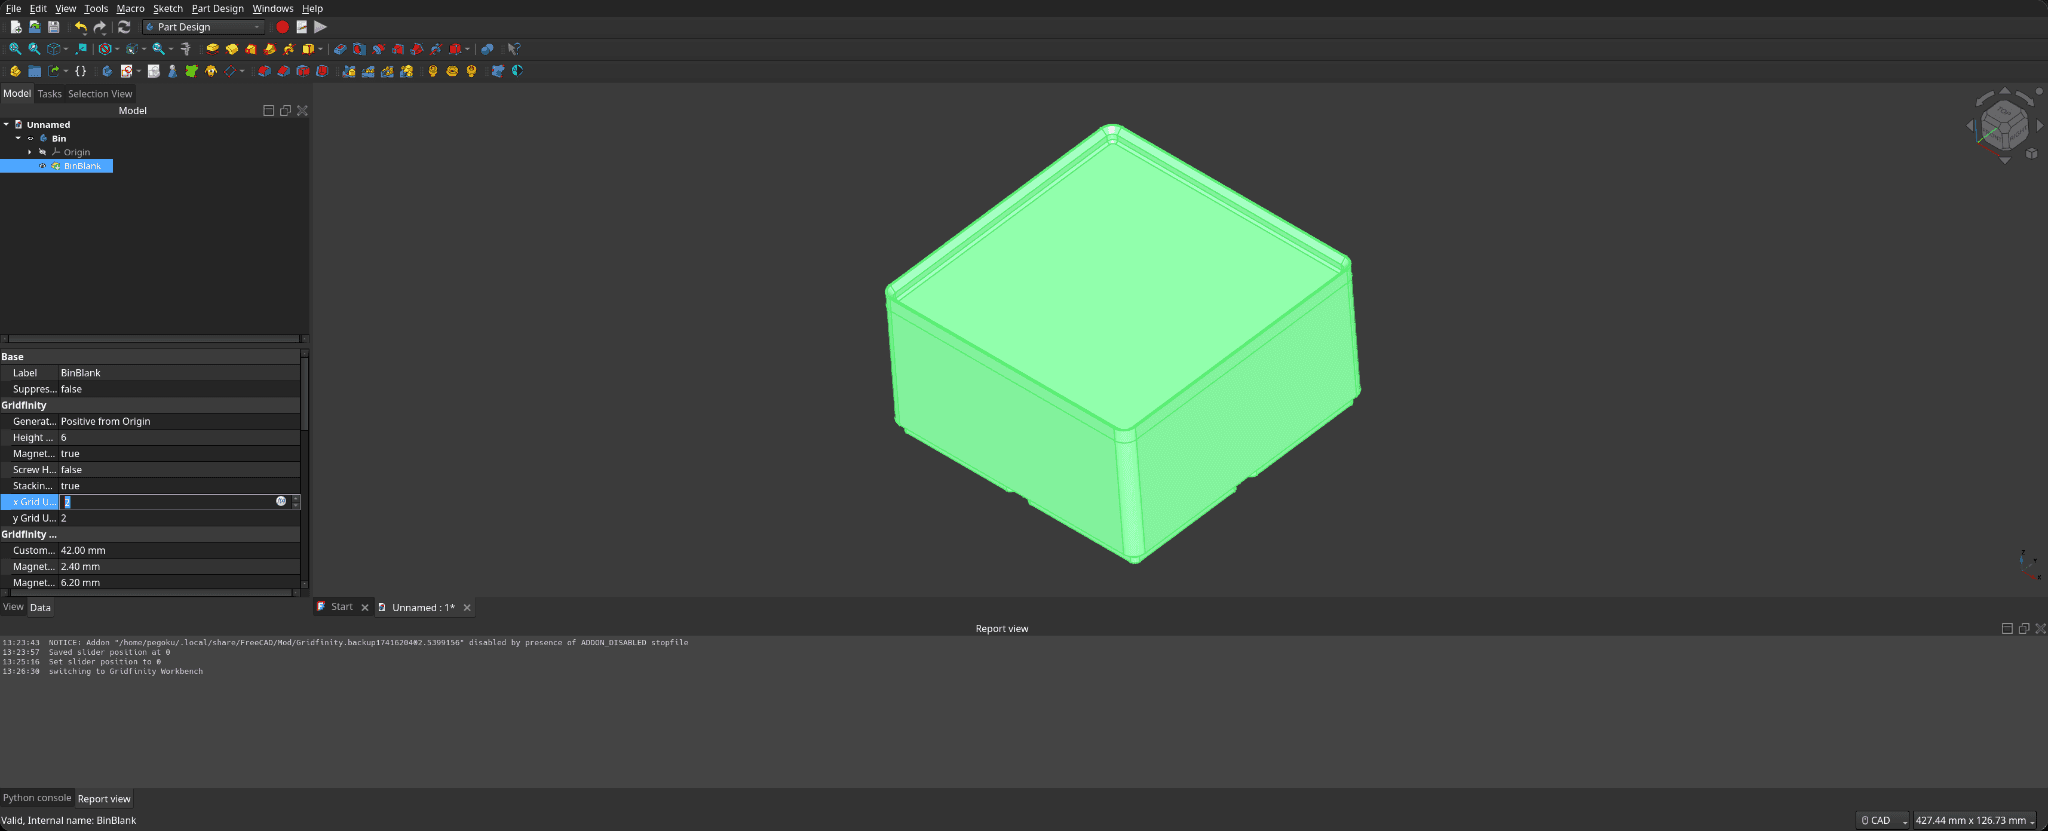Open subtractive primitive dropdown arrow
The image size is (2048, 831).
point(467,49)
